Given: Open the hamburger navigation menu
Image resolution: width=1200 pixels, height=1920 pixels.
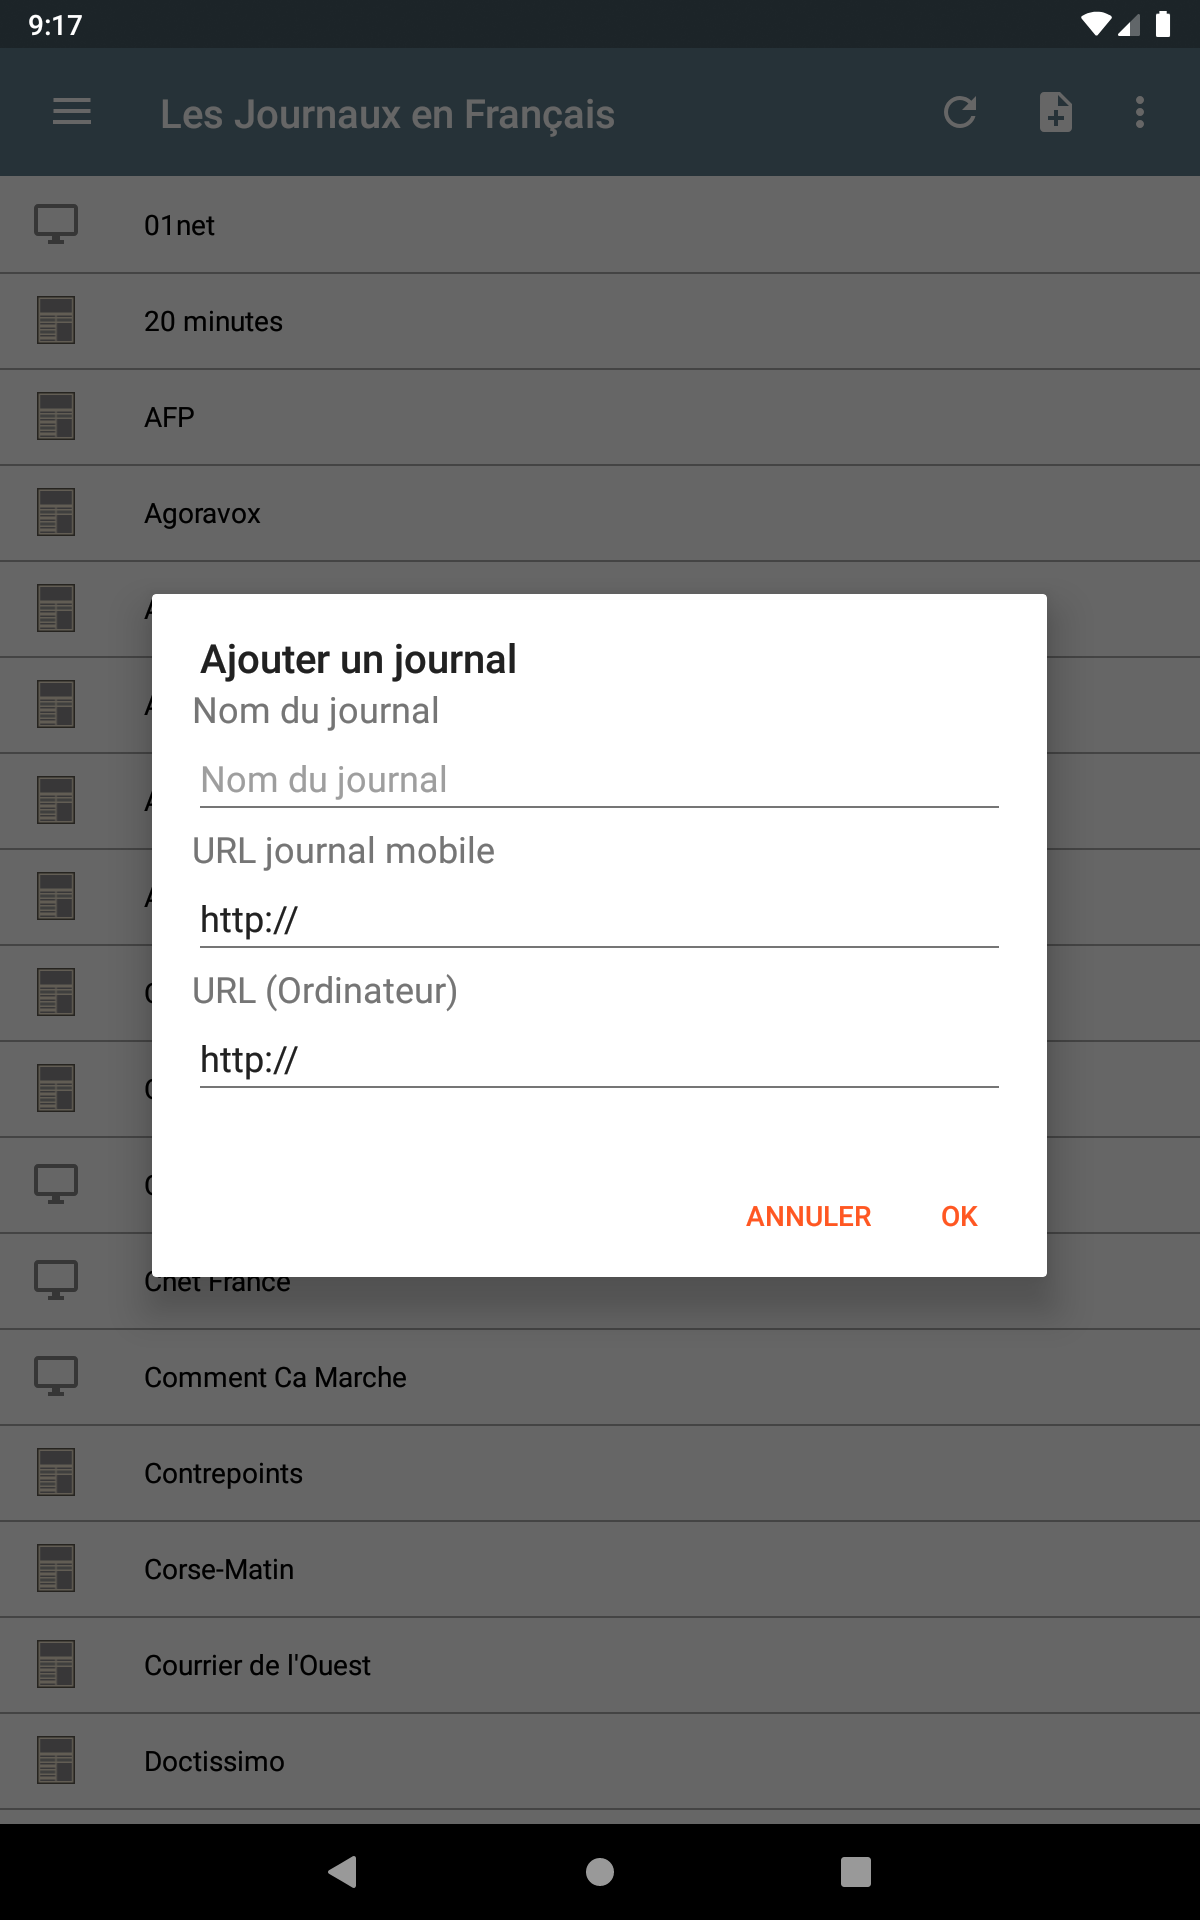Looking at the screenshot, I should [x=72, y=112].
